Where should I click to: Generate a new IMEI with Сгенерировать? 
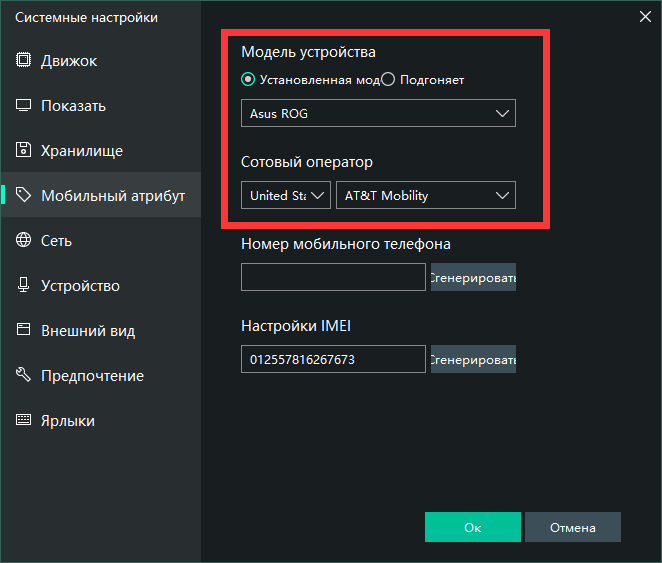[473, 359]
